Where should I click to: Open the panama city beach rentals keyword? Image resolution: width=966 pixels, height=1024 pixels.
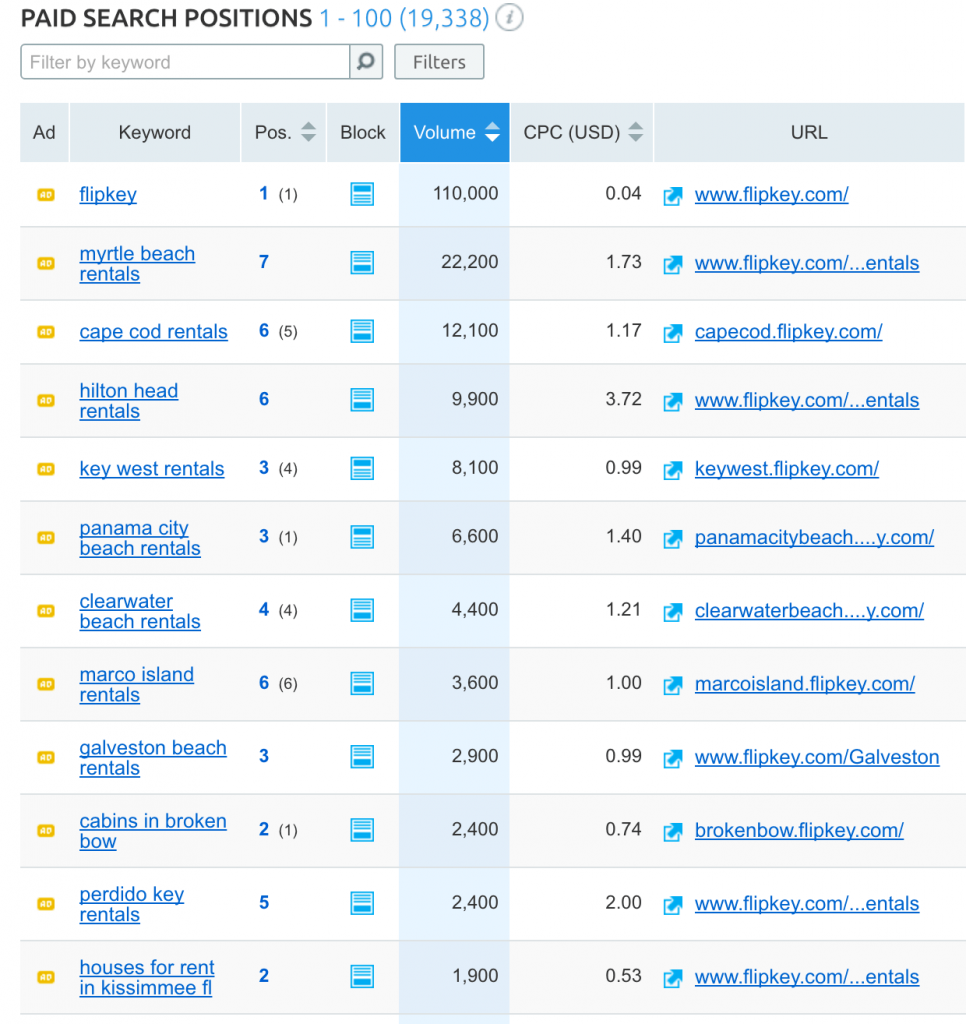pos(140,537)
